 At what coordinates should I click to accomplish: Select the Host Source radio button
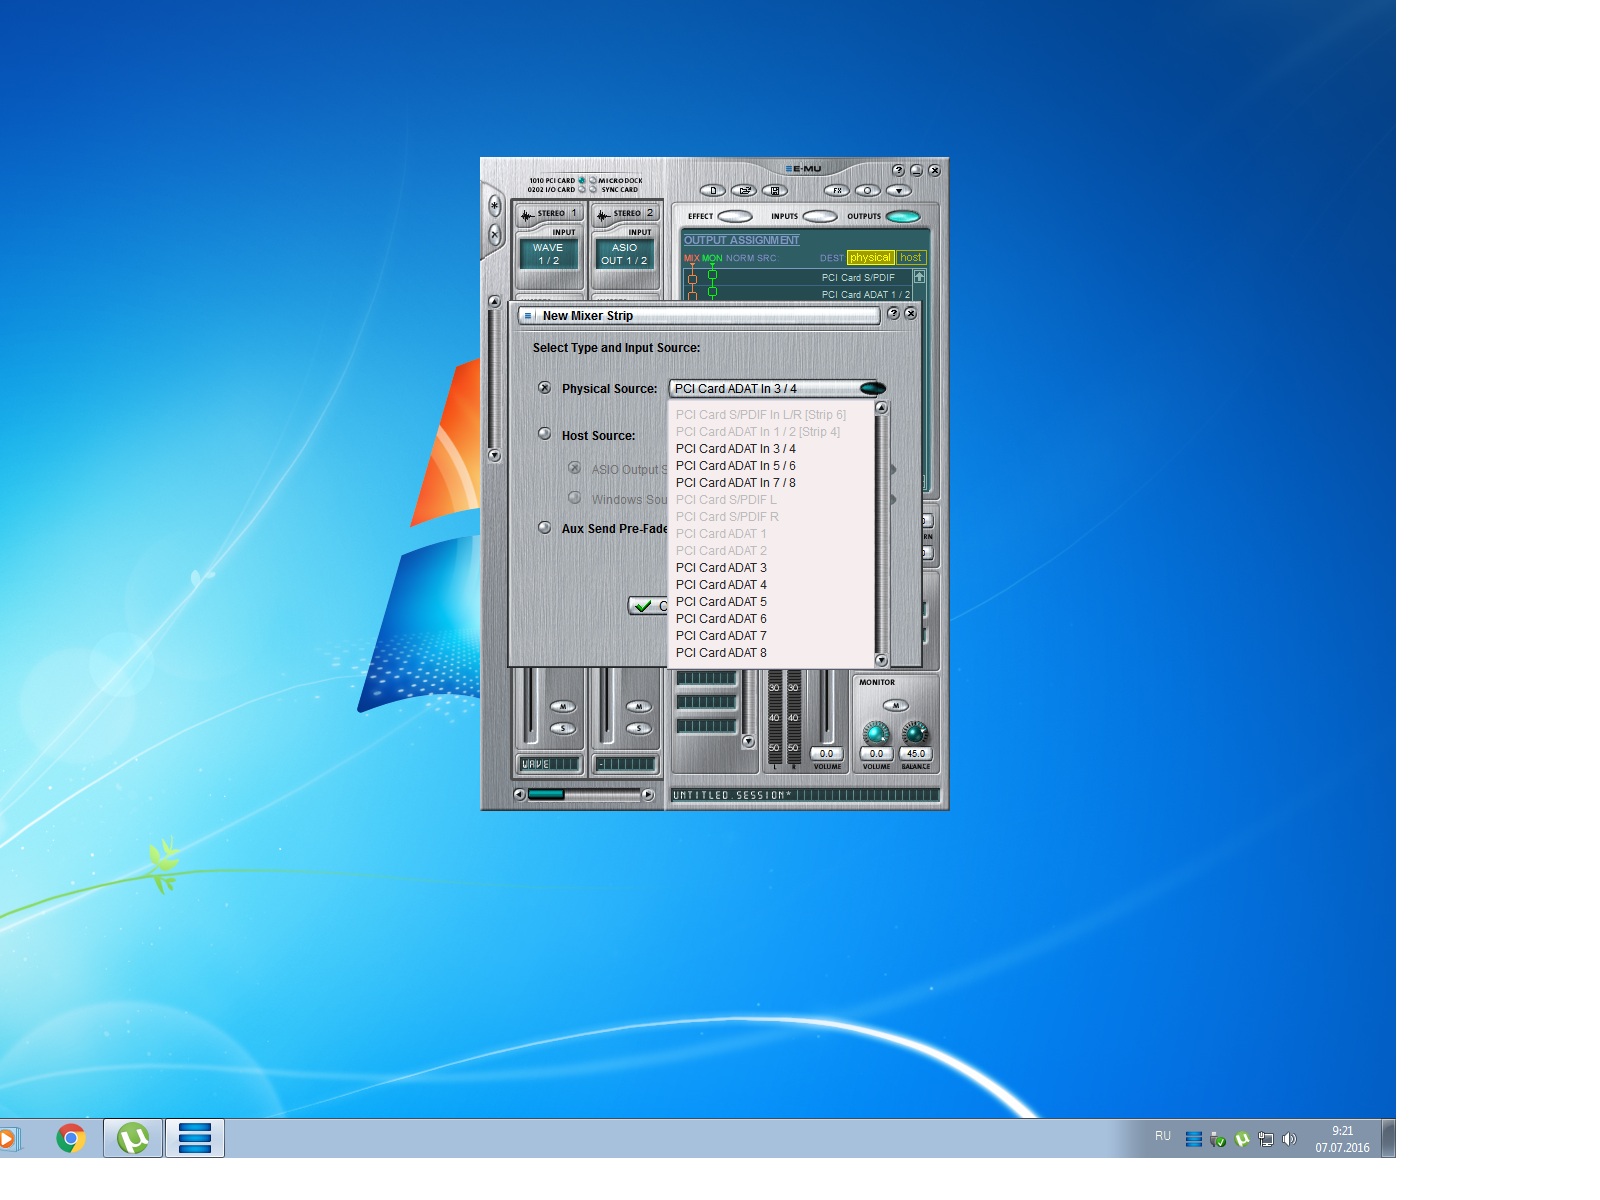click(544, 434)
